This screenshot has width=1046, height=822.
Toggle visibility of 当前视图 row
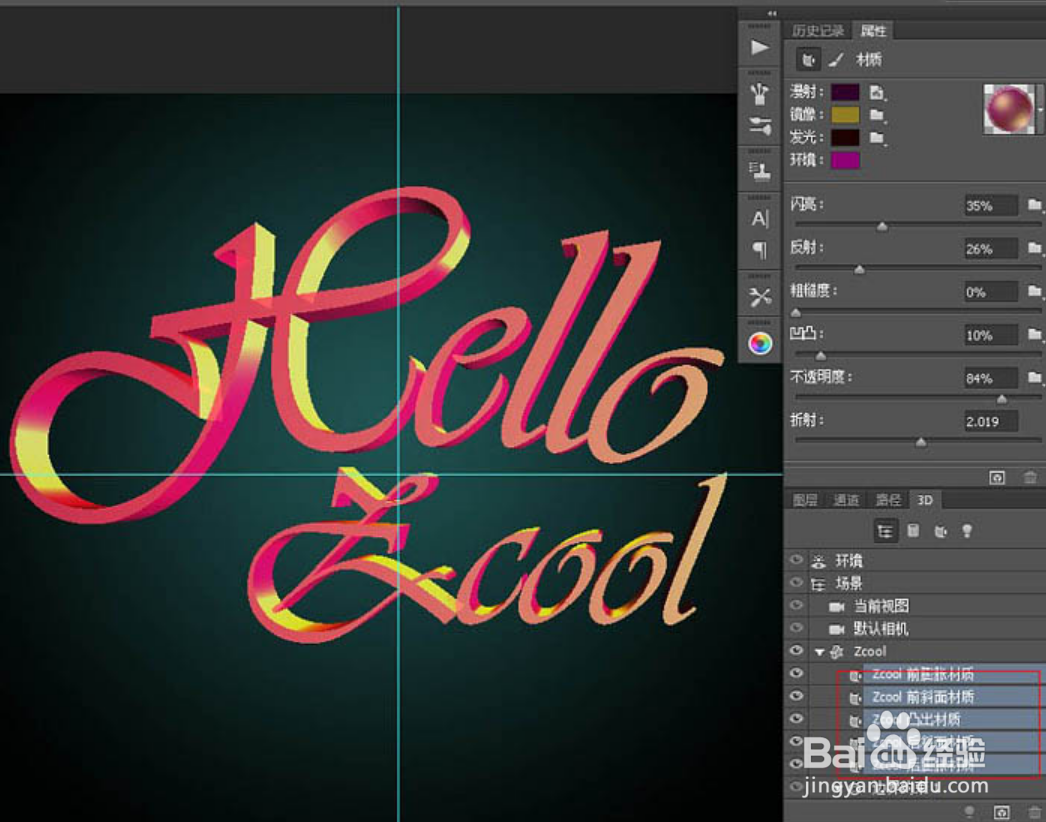[796, 606]
